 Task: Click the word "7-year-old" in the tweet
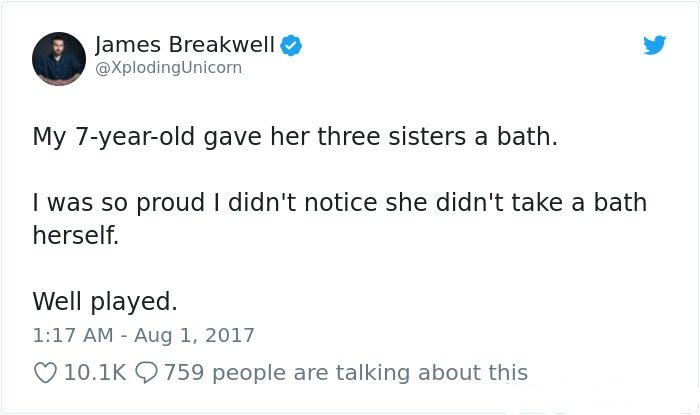135,137
